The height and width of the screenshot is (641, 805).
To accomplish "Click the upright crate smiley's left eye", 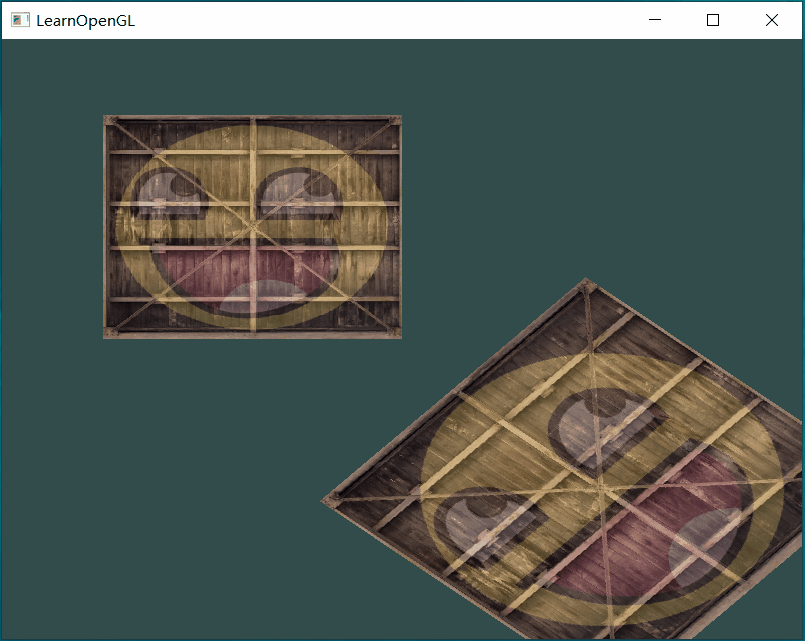I will pos(168,191).
